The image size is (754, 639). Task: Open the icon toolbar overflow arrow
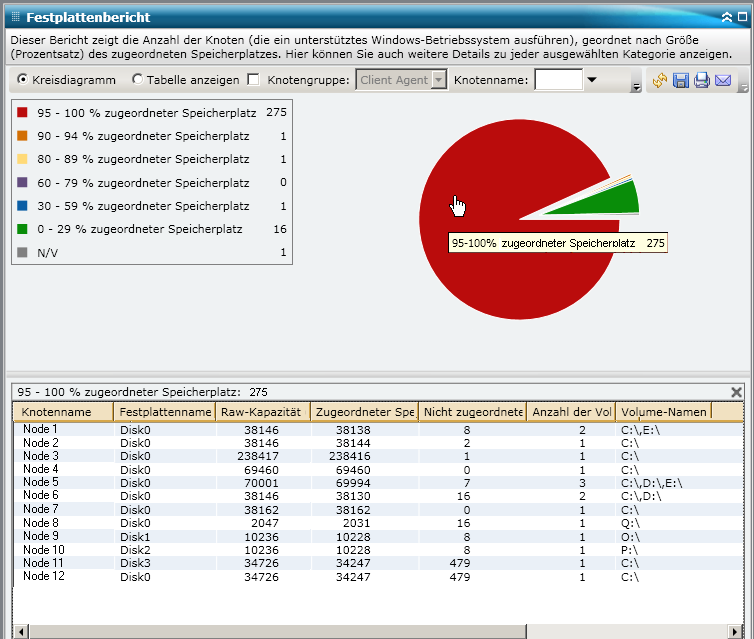(742, 89)
